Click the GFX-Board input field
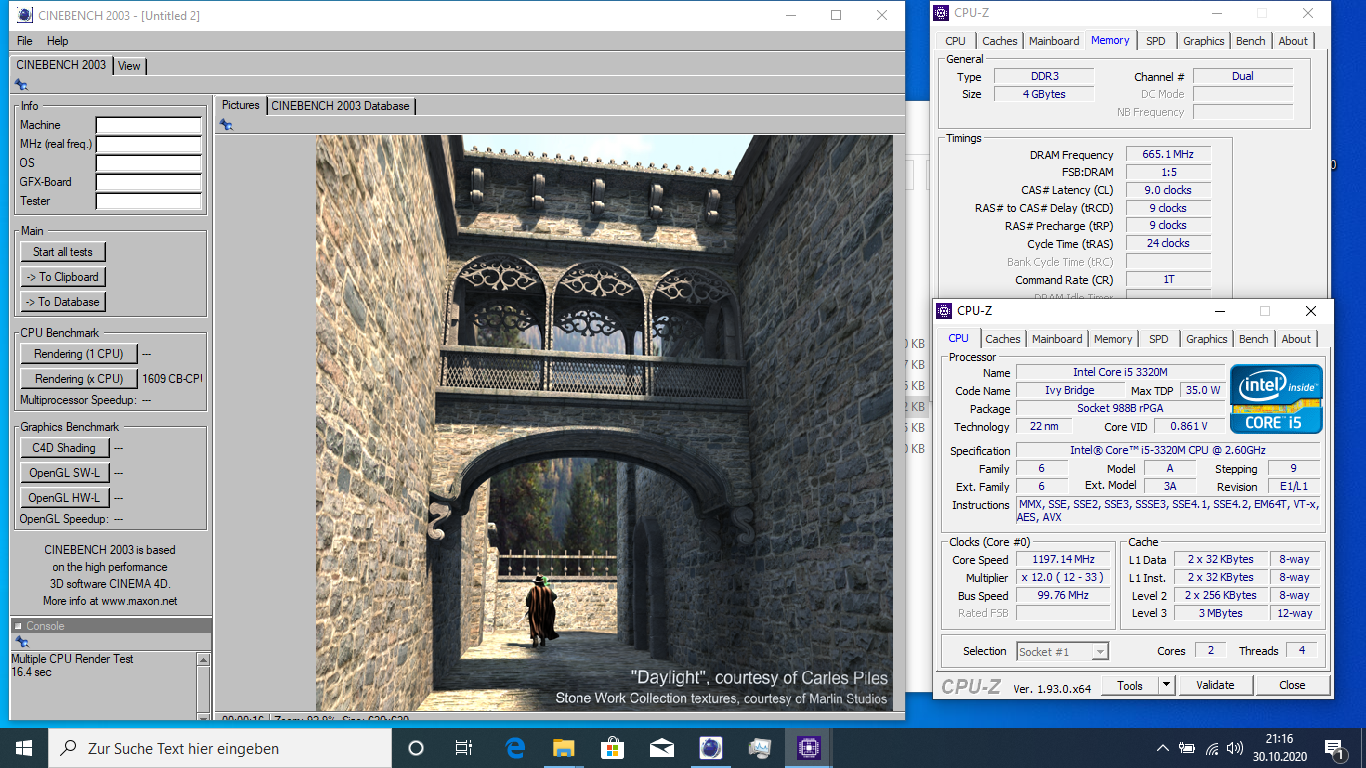The image size is (1366, 768). pos(149,183)
